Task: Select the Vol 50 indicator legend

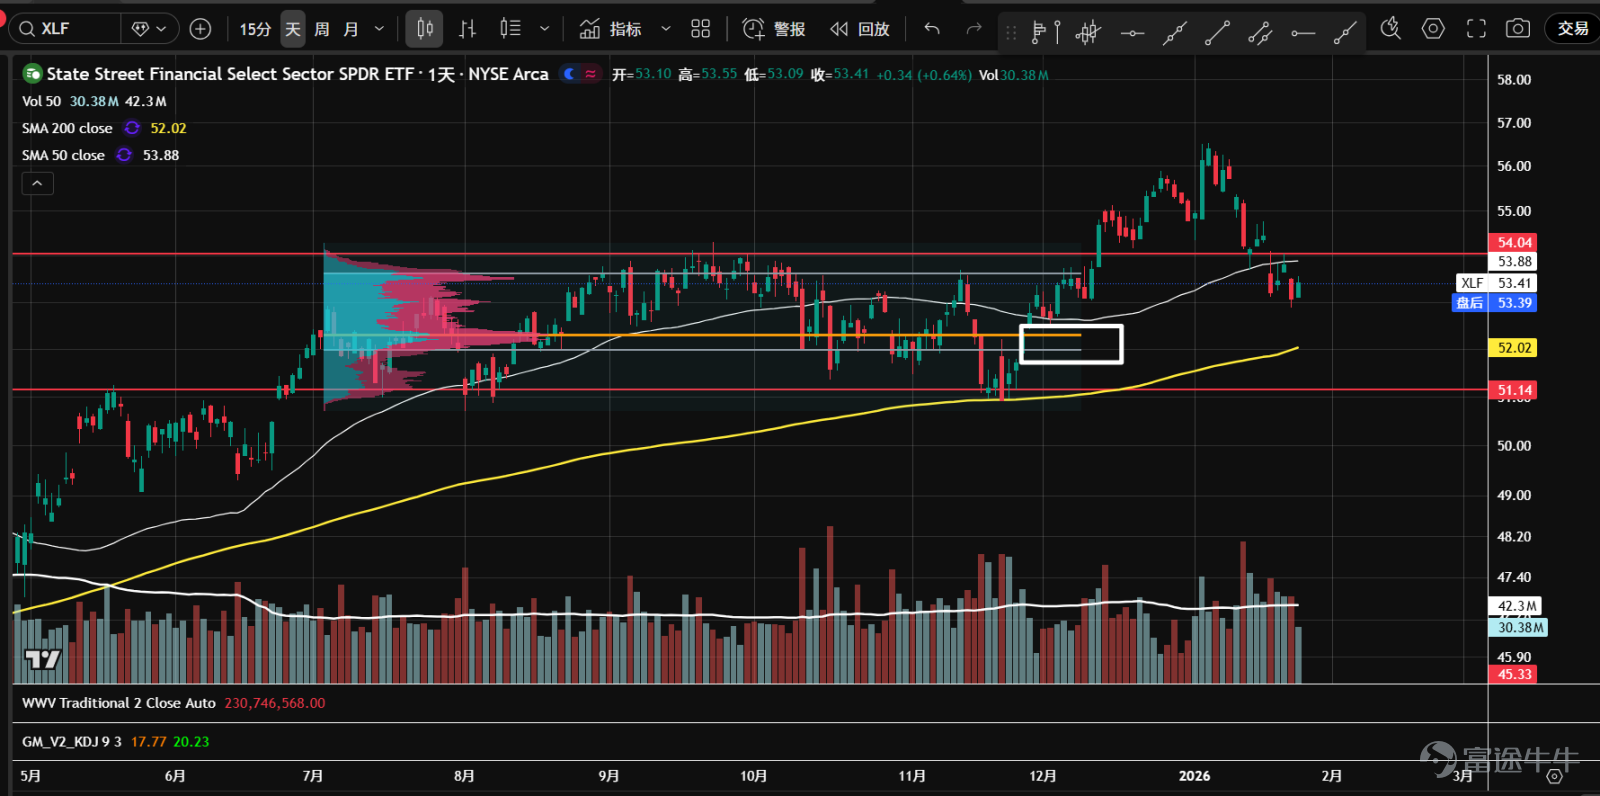Action: 41,101
